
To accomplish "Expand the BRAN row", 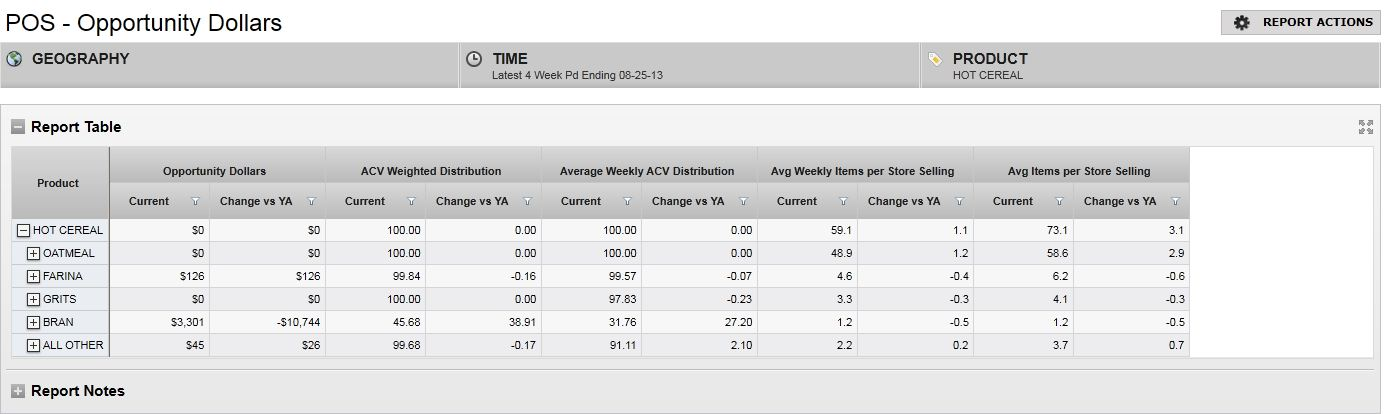I will (x=33, y=322).
